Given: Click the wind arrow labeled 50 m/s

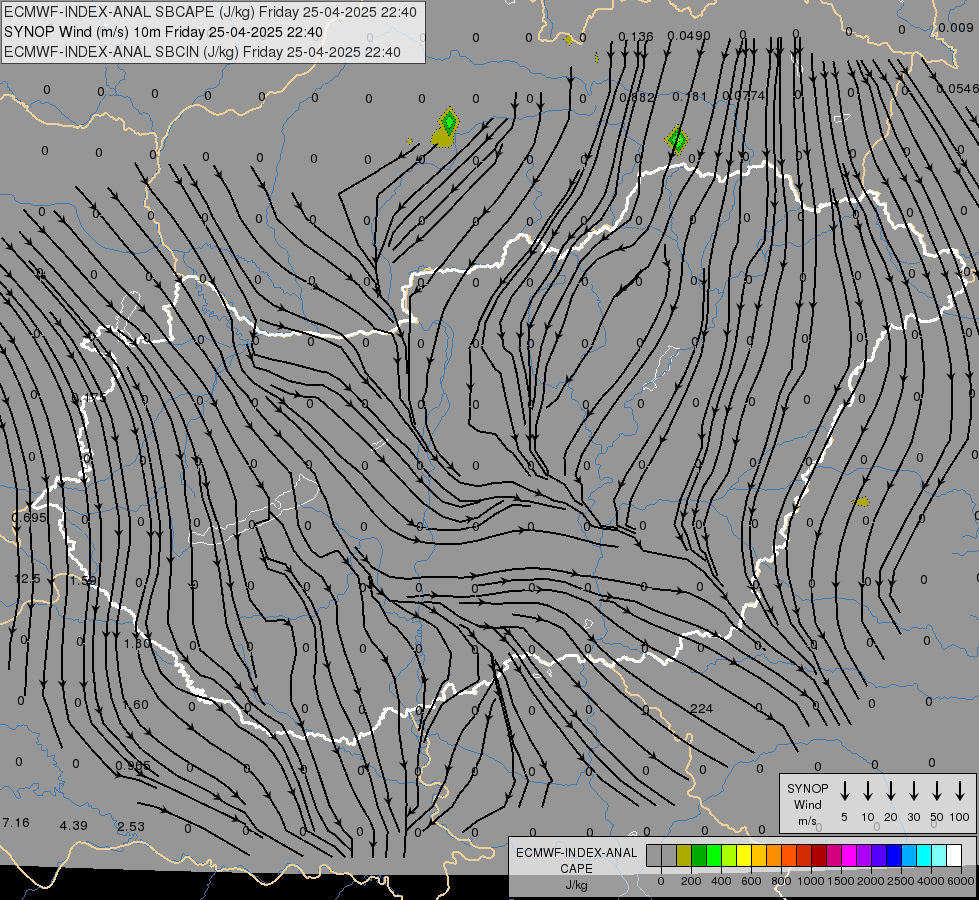Looking at the screenshot, I should click(x=937, y=791).
